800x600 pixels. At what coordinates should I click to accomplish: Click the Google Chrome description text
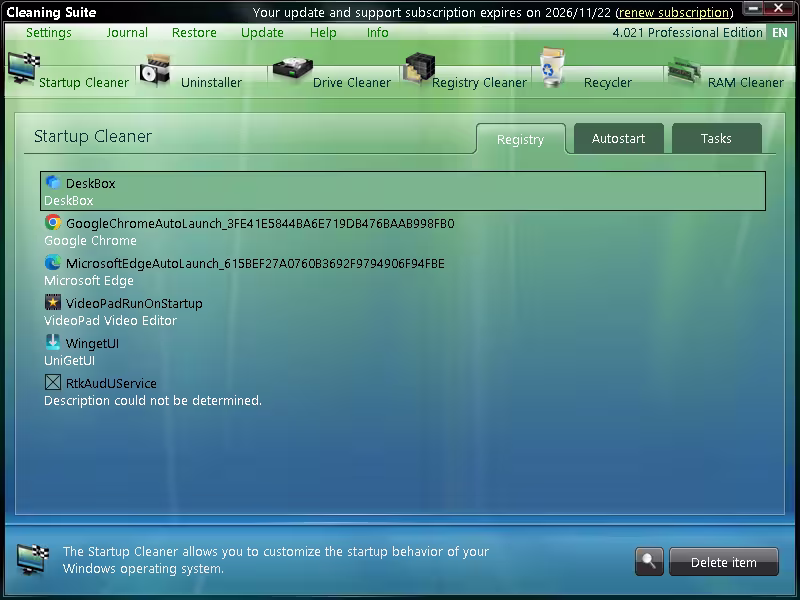point(90,240)
